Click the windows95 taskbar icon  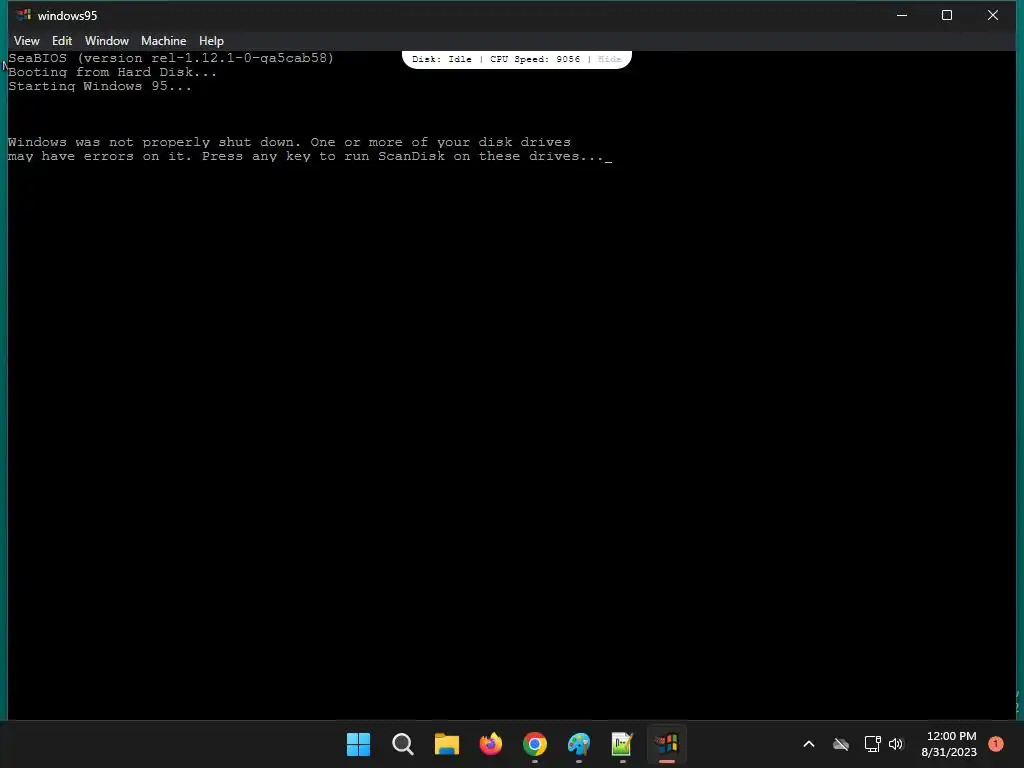tap(667, 744)
